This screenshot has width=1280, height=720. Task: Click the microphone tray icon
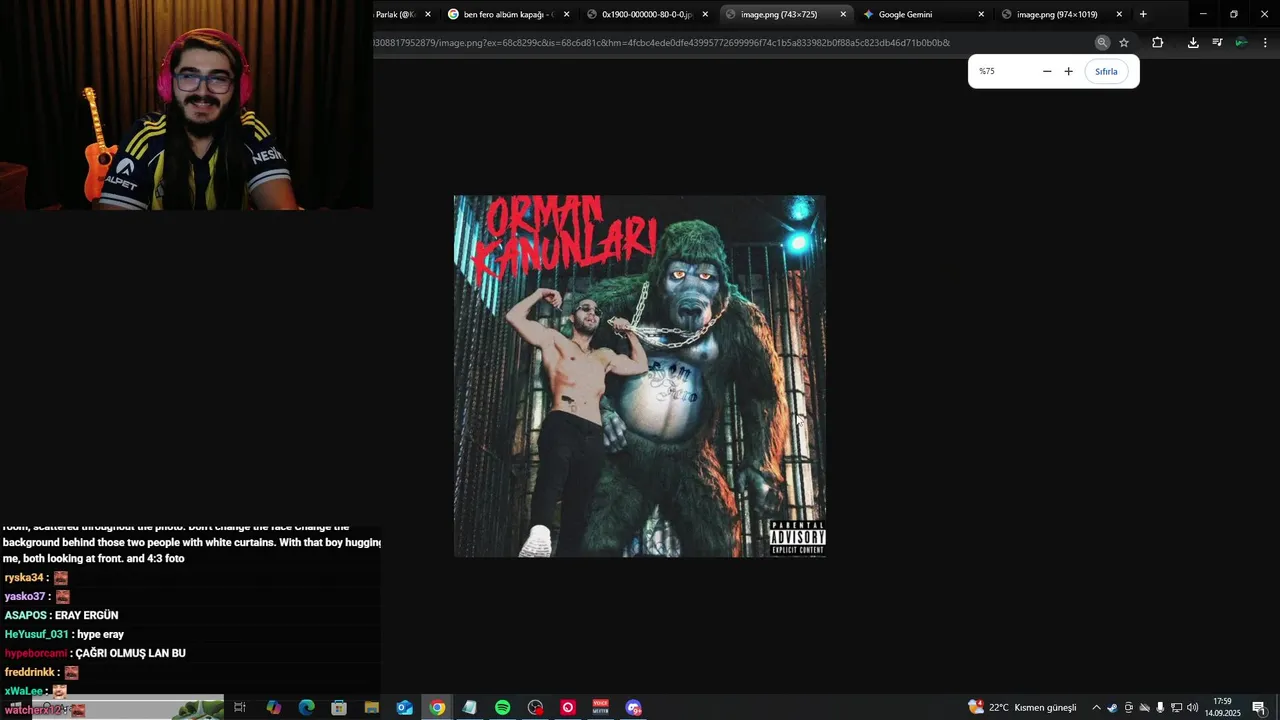click(1160, 707)
